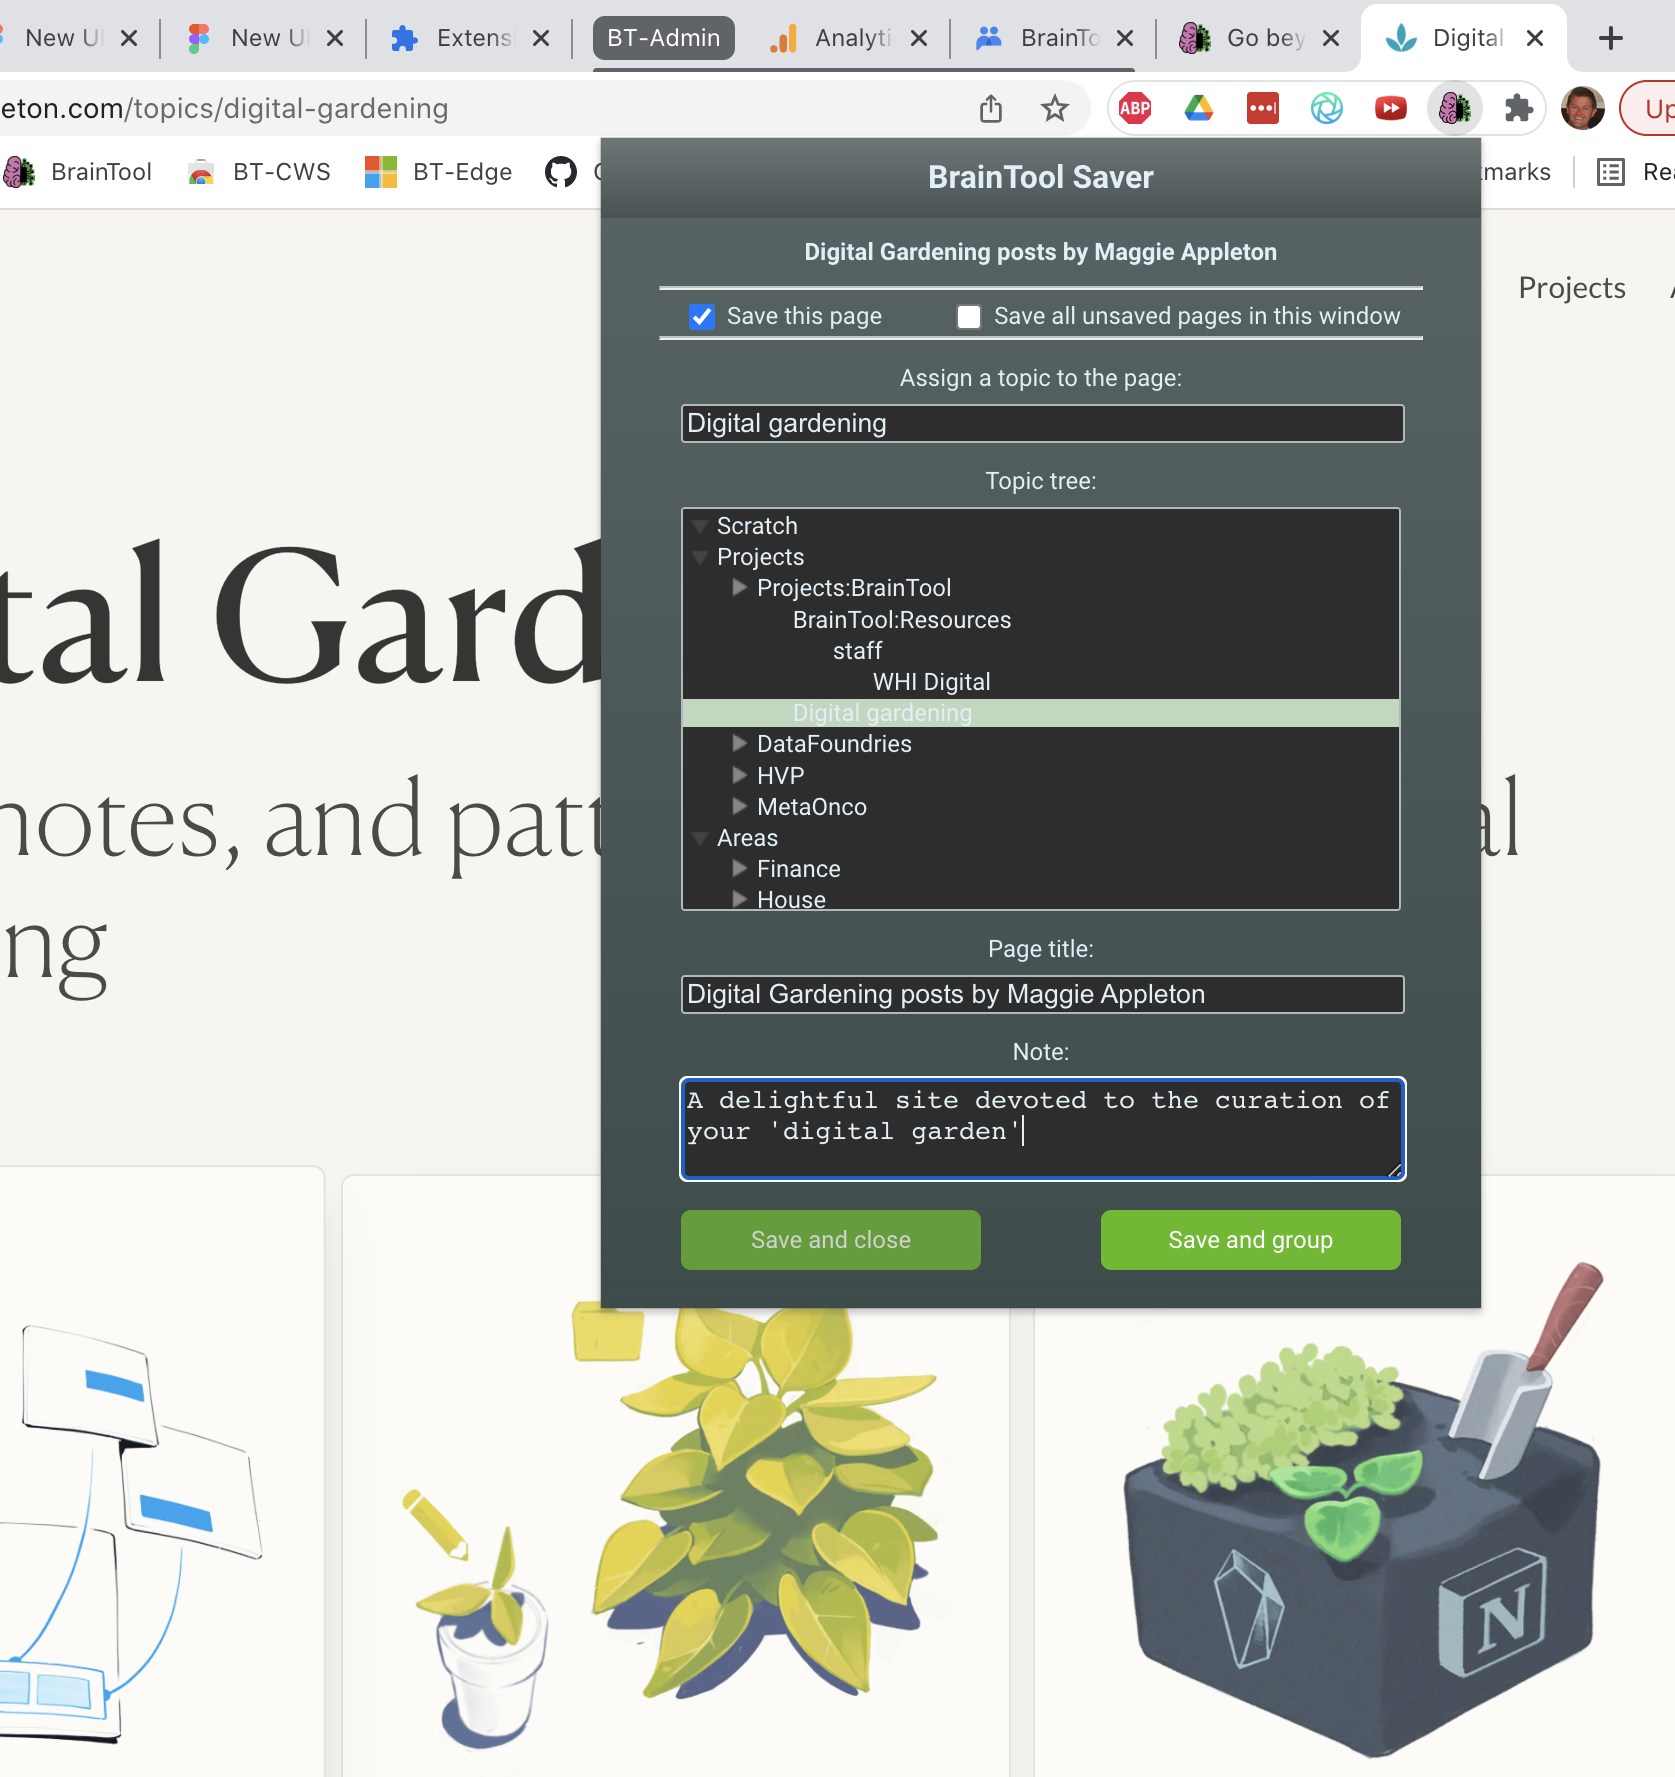The image size is (1675, 1777).
Task: Click the Save and group button
Action: coord(1250,1240)
